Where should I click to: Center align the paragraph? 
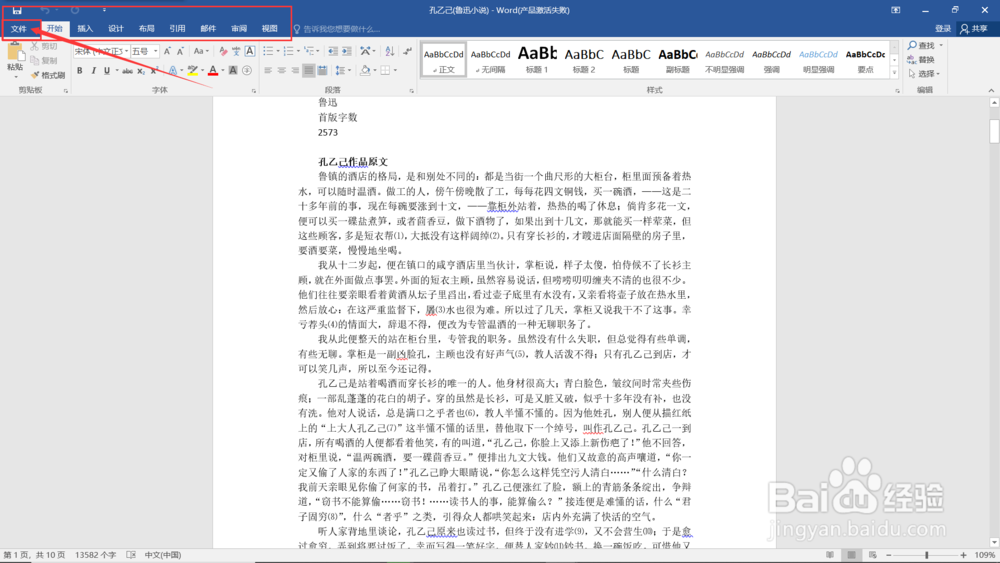tap(281, 70)
